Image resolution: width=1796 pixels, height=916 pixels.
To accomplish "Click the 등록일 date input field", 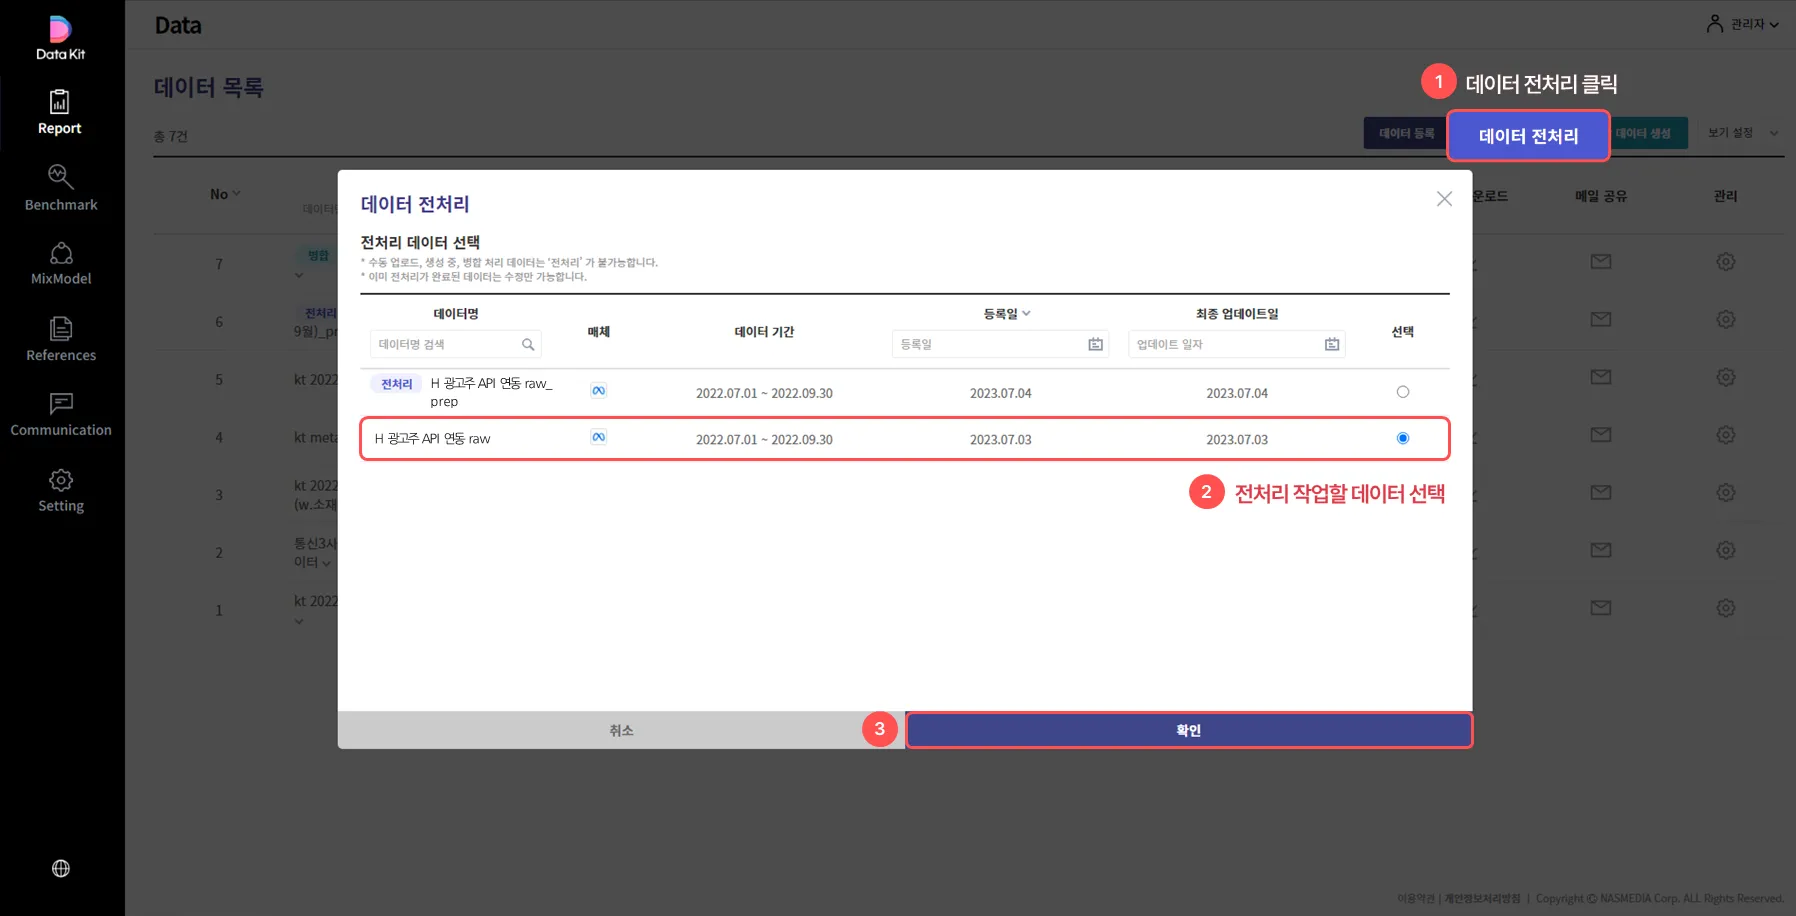I will coord(1000,344).
